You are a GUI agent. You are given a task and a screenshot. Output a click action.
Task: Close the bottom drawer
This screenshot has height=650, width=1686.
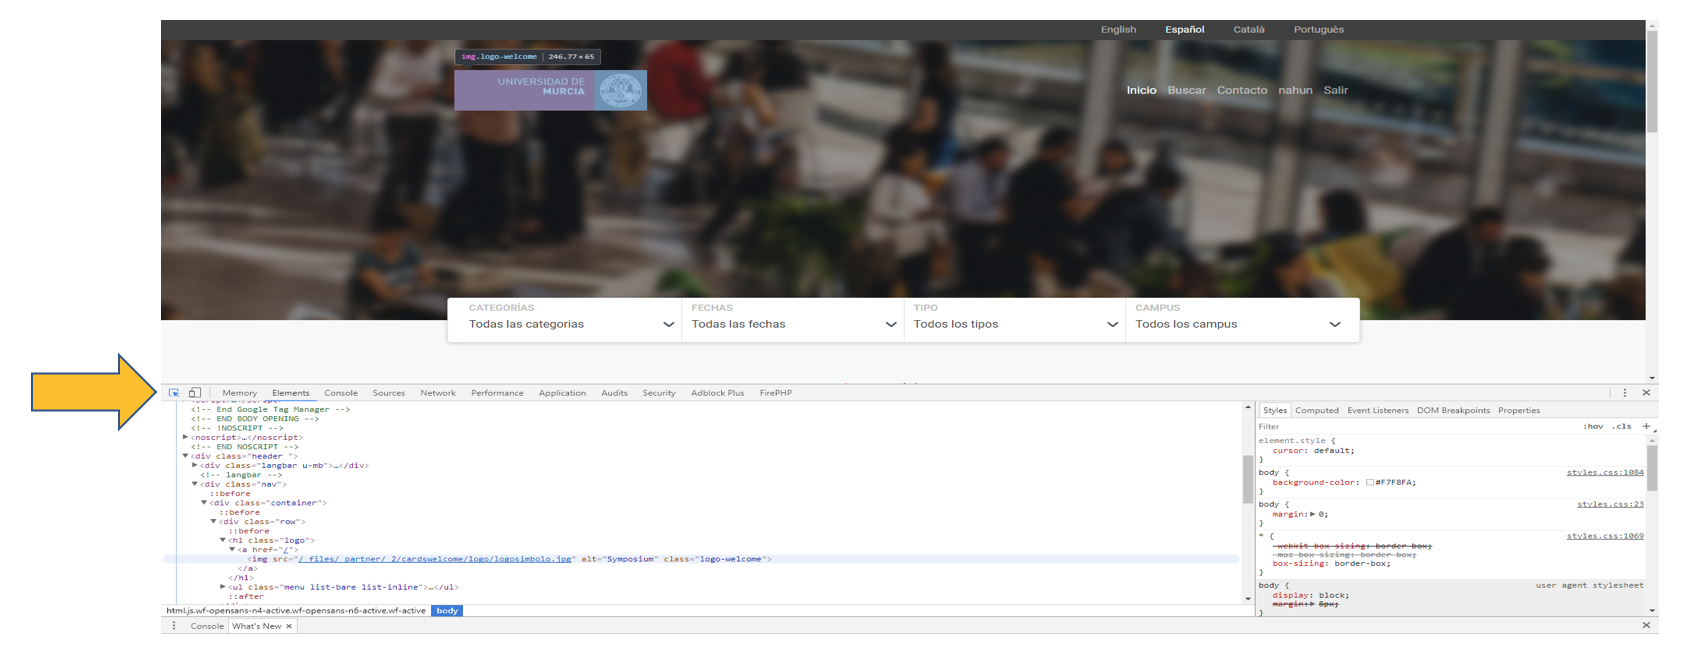(x=1646, y=625)
